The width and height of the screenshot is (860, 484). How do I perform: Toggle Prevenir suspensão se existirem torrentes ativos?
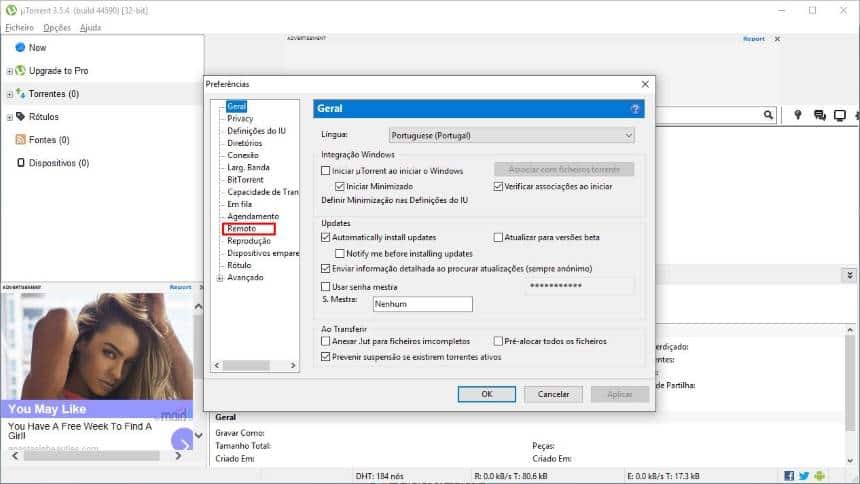click(325, 357)
